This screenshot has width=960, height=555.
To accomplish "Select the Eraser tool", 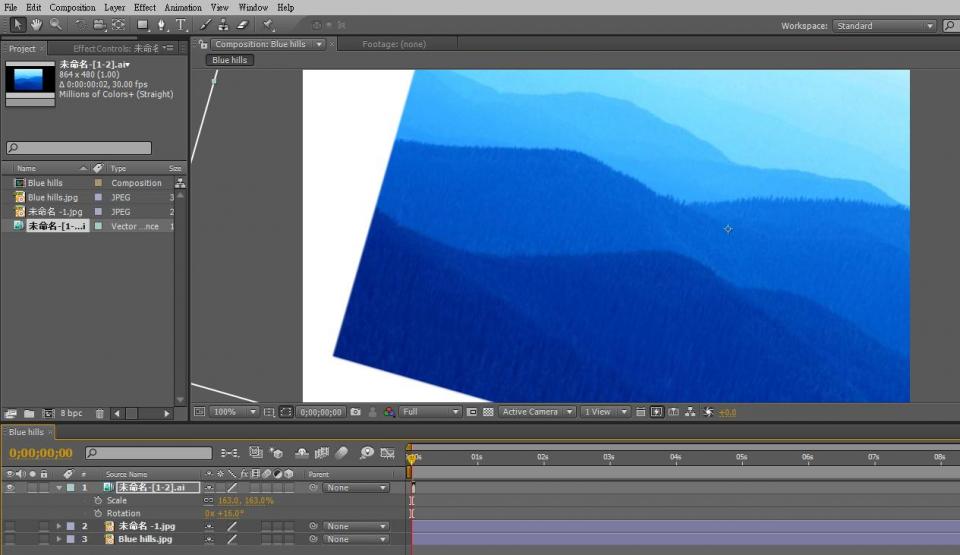I will tap(242, 24).
